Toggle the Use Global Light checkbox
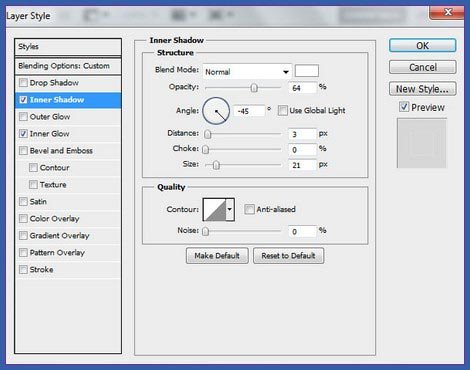 [283, 110]
